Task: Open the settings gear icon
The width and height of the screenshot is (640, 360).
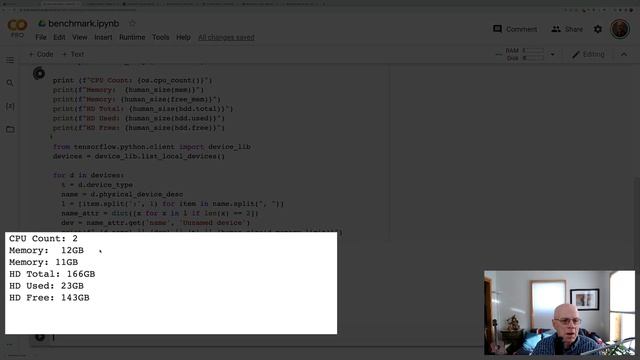Action: (598, 29)
